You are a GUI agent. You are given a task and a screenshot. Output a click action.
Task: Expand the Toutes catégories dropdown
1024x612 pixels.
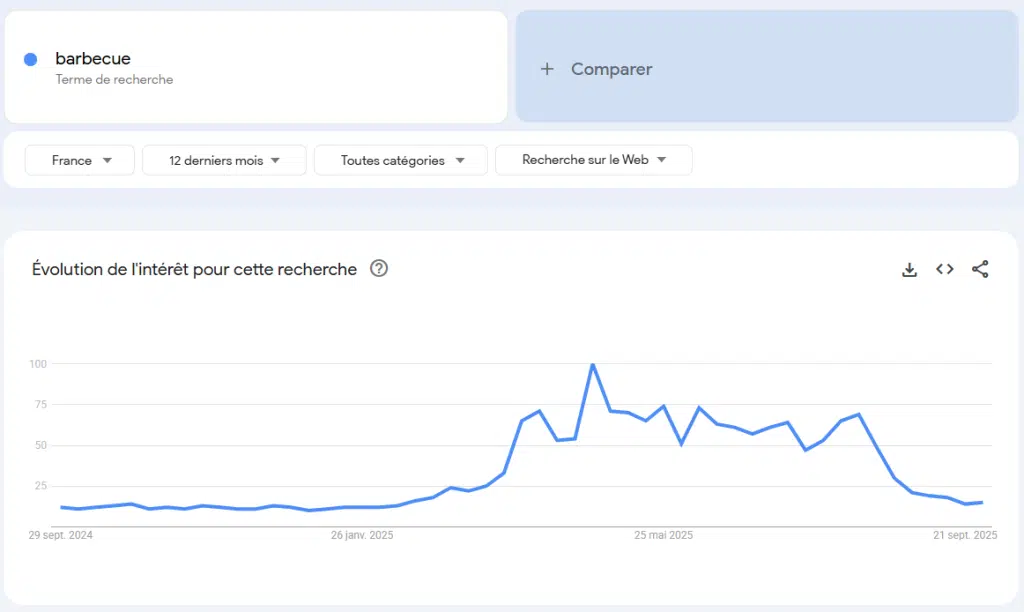click(x=401, y=160)
